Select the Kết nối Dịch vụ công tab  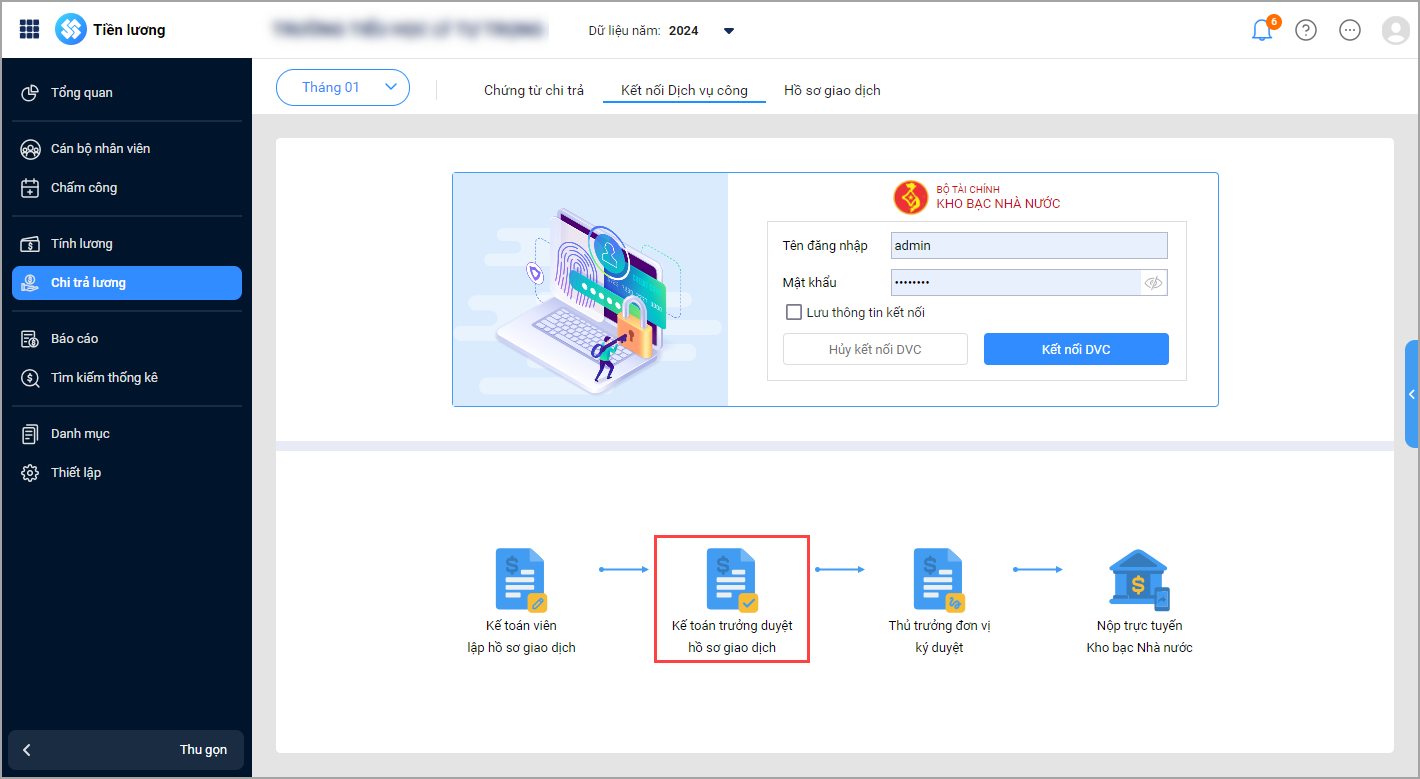[684, 90]
